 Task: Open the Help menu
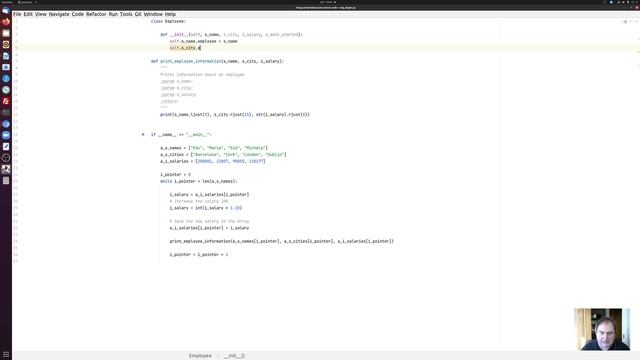click(x=170, y=14)
